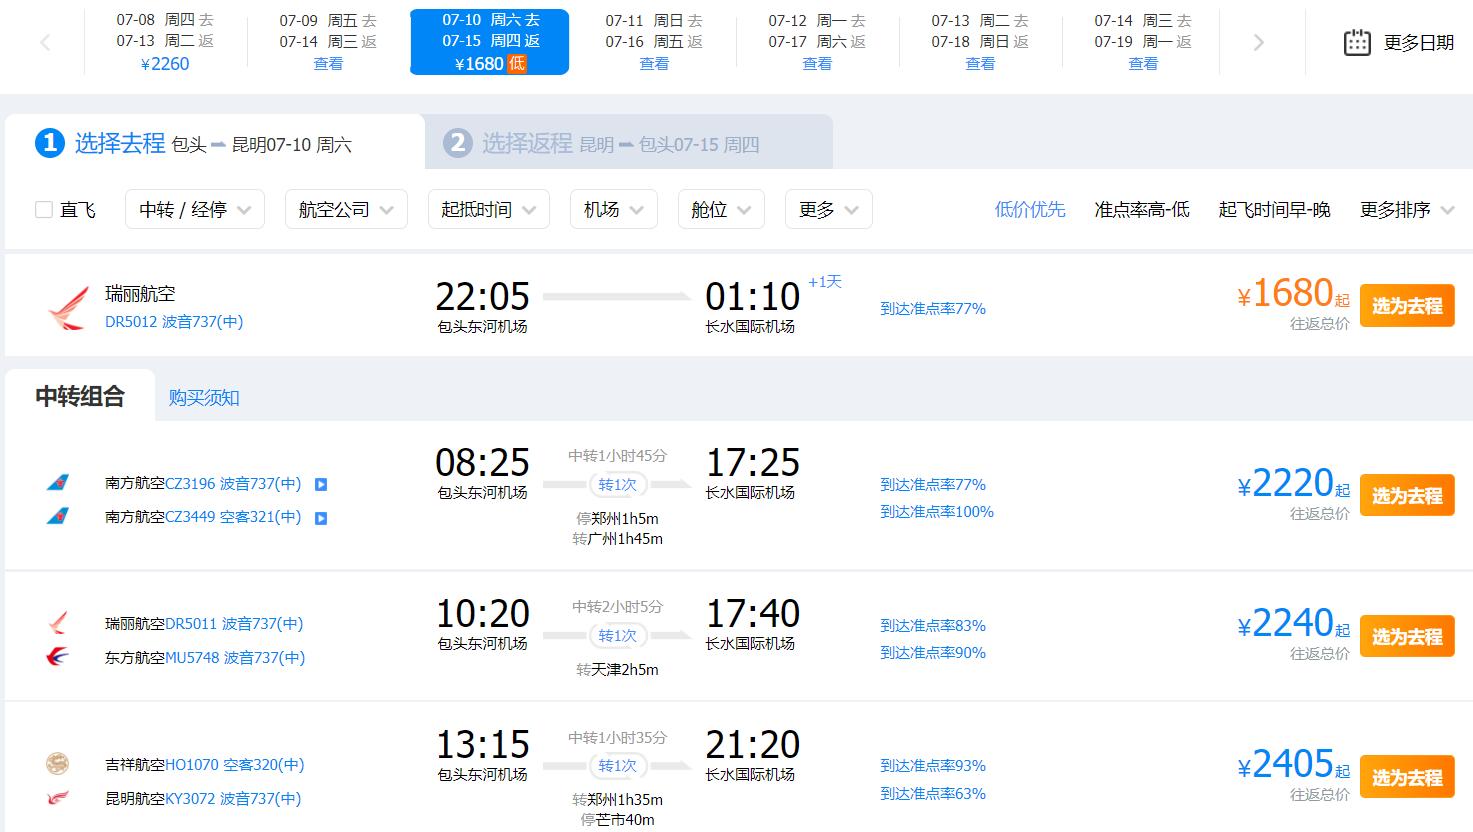Enable the 直飞 direct flight checkbox
Viewport: 1473px width, 832px height.
[43, 209]
